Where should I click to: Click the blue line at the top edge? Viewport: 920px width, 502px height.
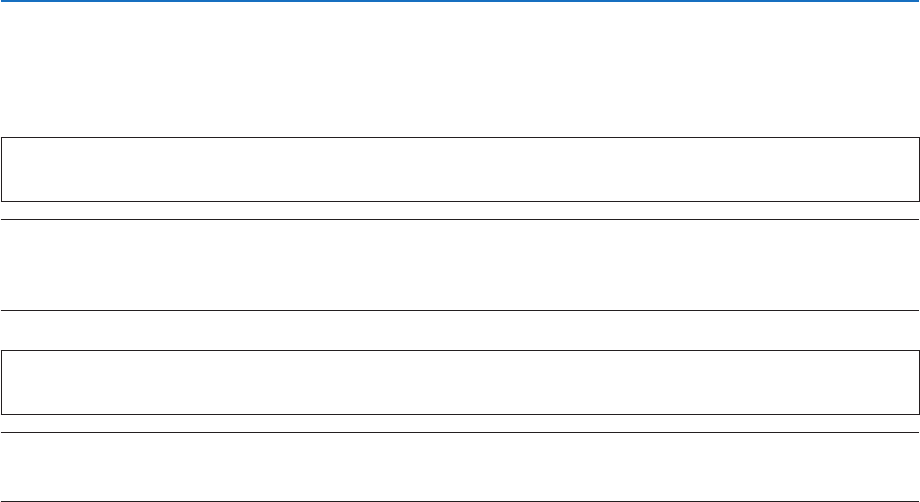[460, 2]
